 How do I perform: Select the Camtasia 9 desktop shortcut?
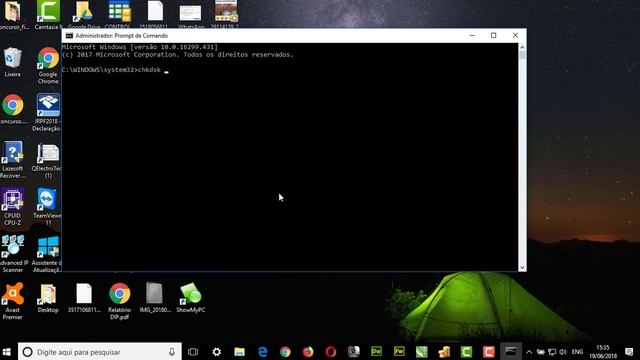point(48,15)
